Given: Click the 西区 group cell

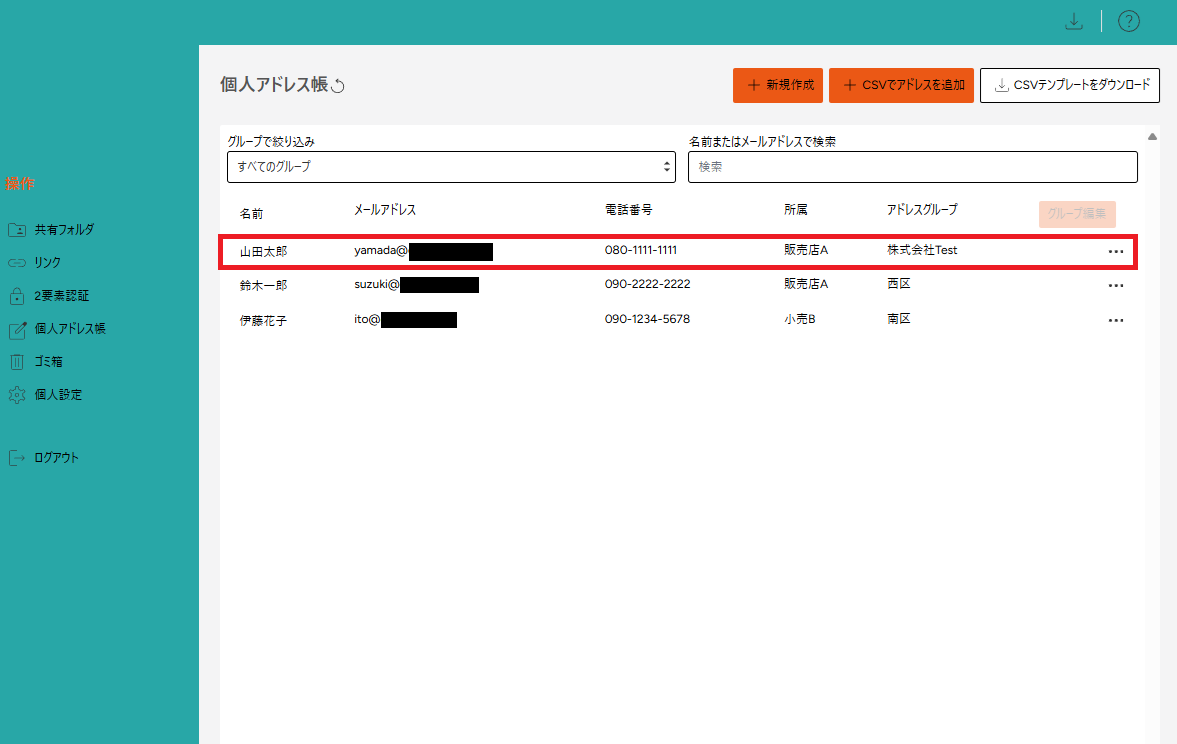Looking at the screenshot, I should (x=899, y=284).
